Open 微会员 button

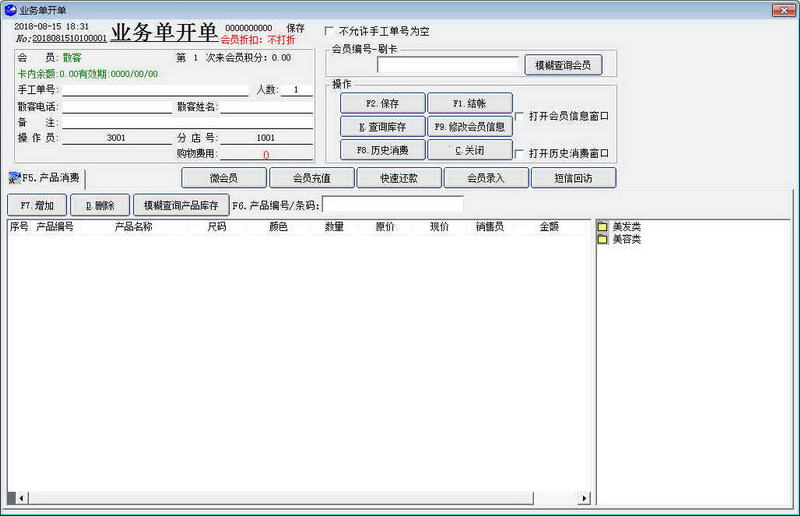point(224,178)
